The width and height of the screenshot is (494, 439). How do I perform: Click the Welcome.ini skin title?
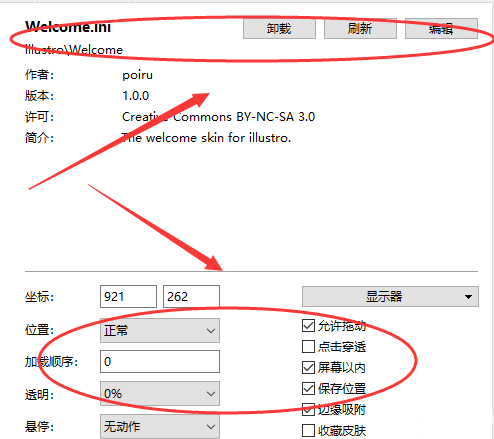68,27
